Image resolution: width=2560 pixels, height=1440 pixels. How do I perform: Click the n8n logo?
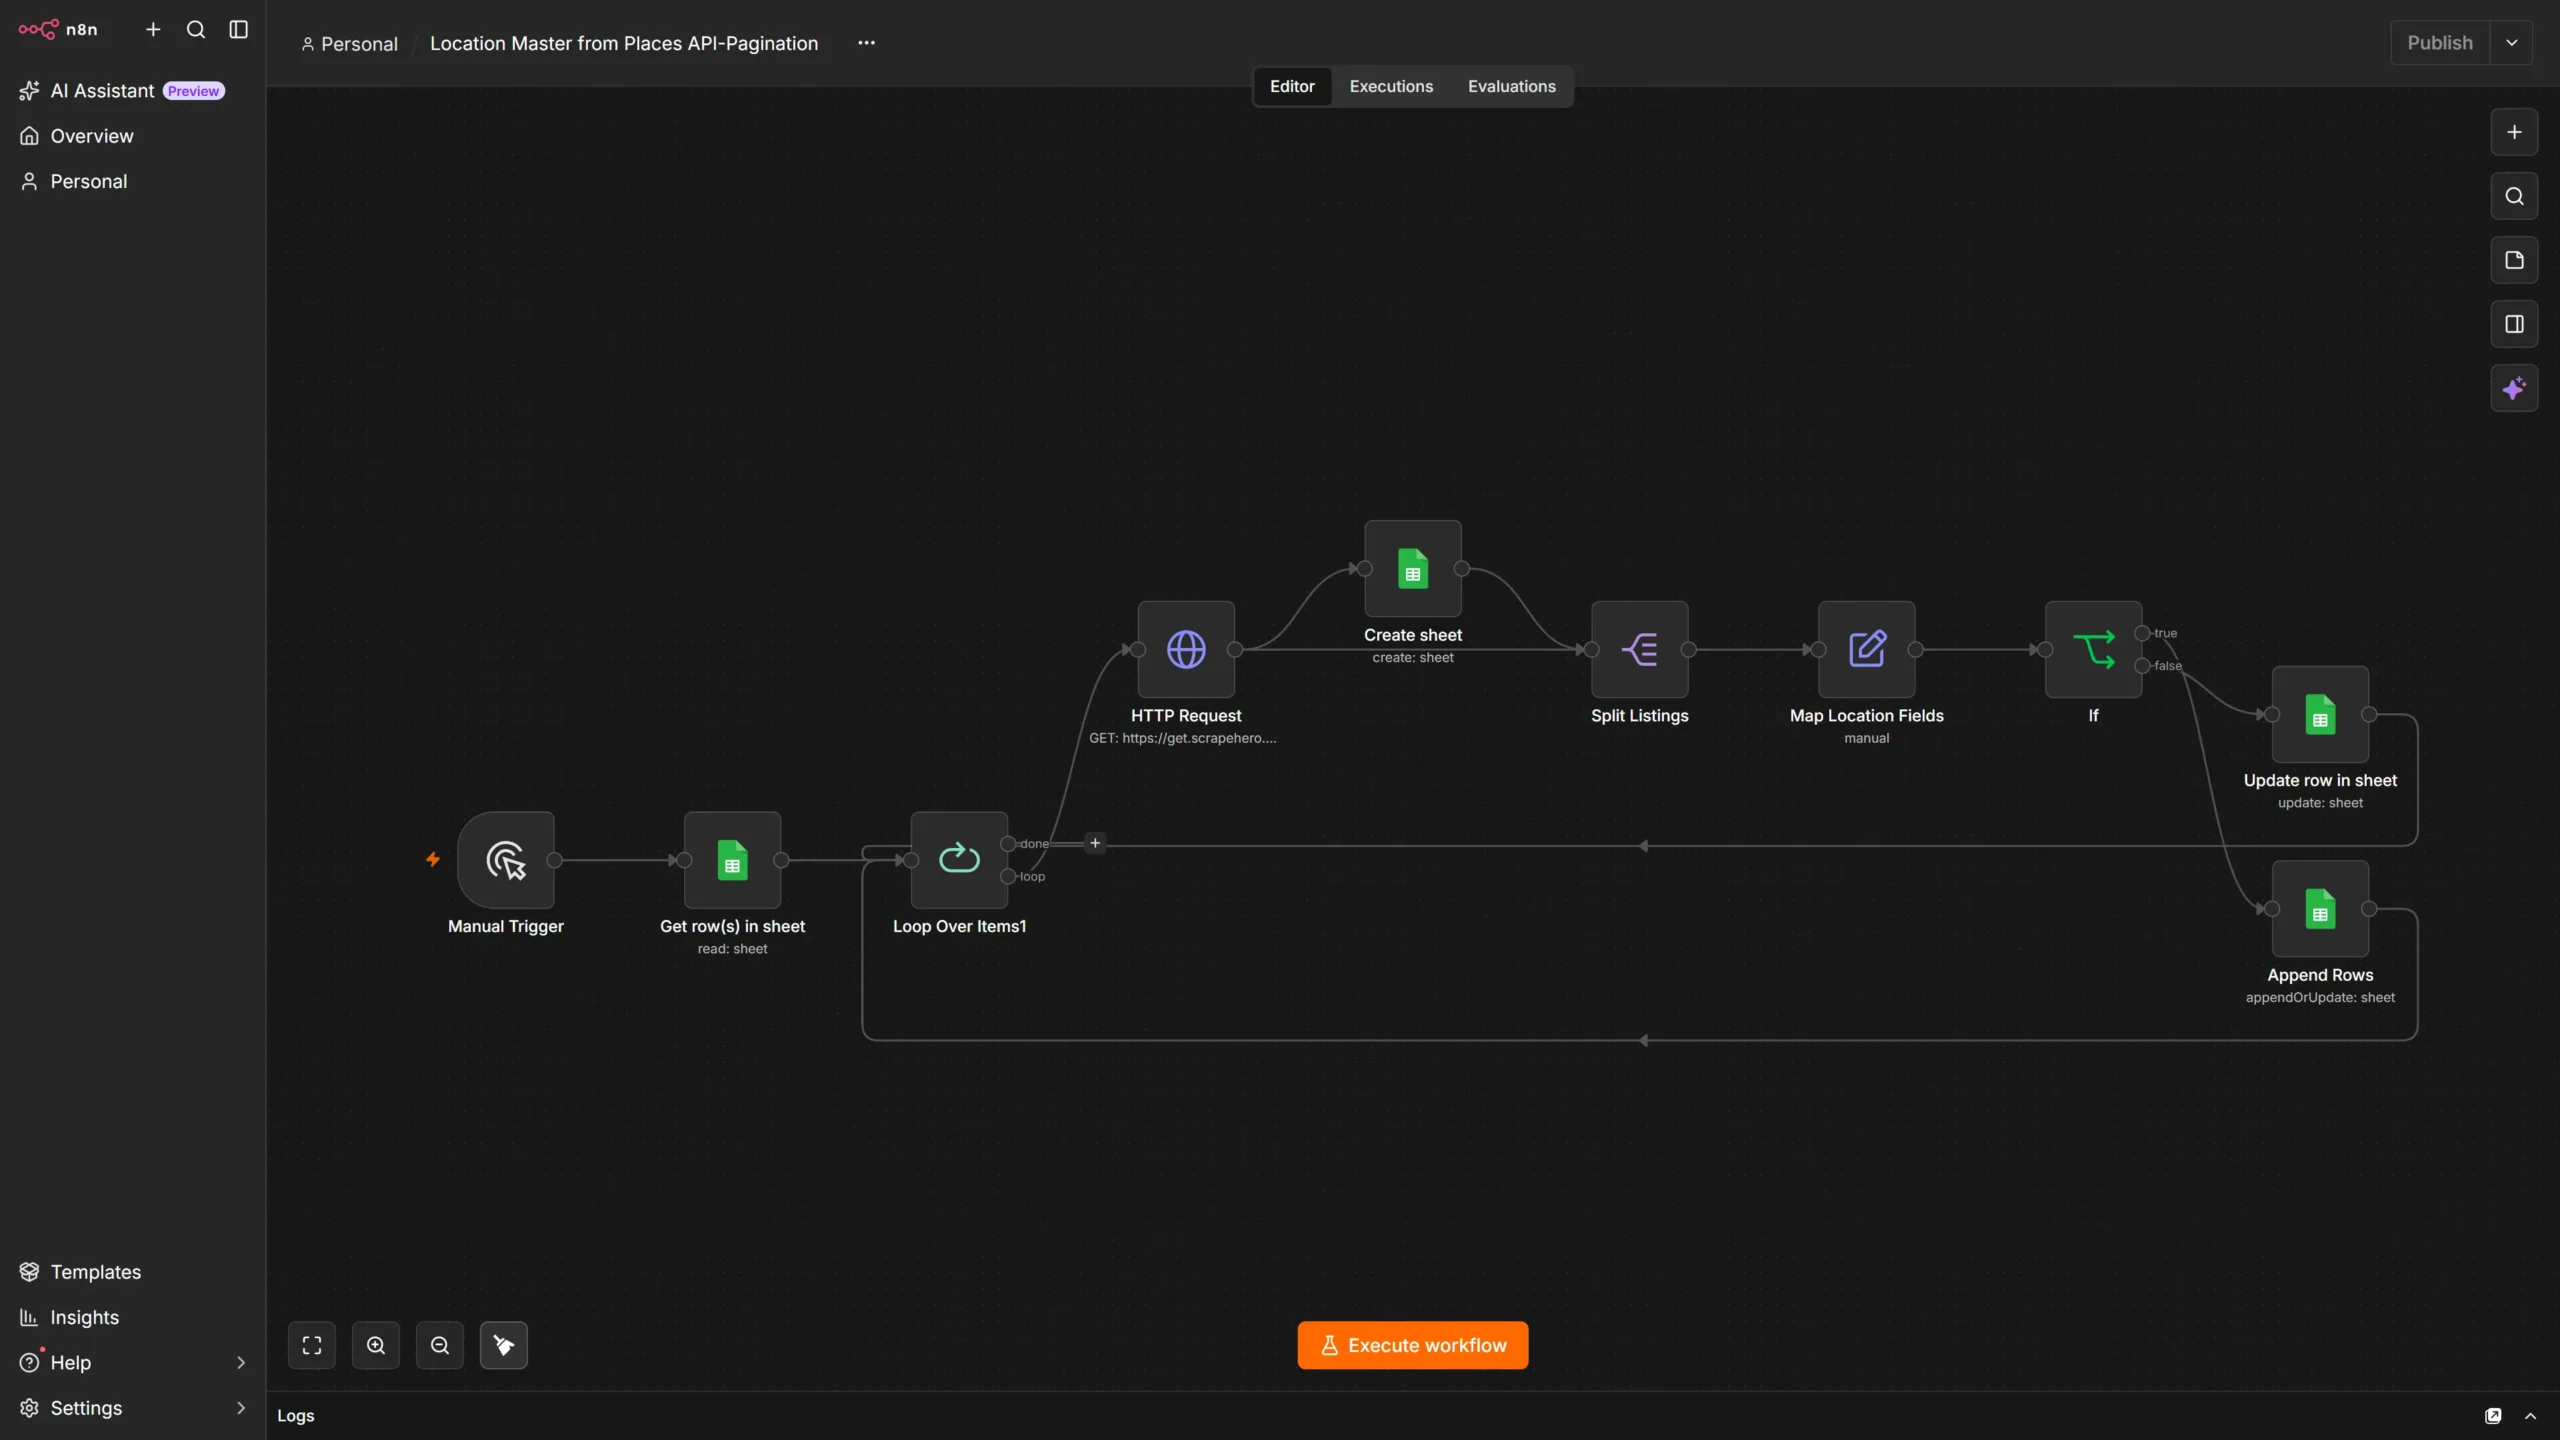[58, 29]
